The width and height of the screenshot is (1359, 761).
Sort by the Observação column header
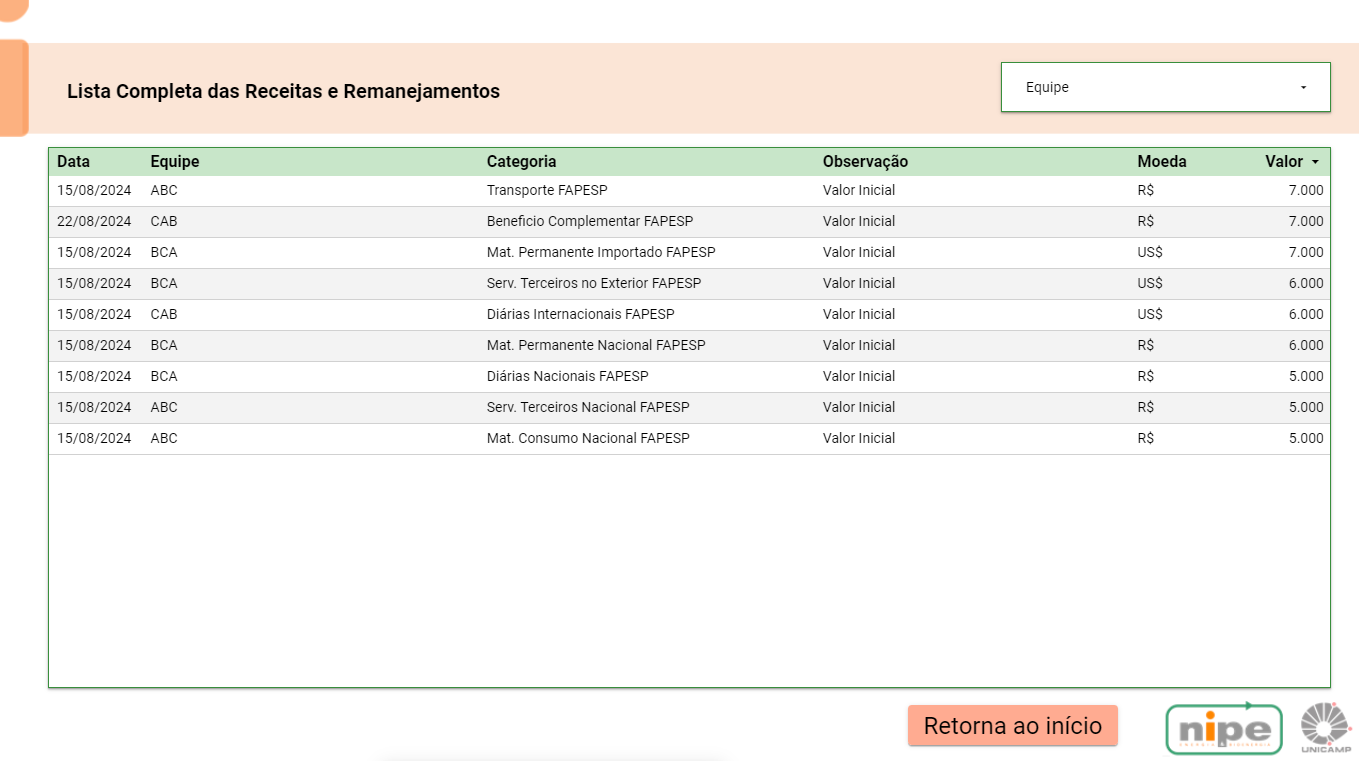click(865, 162)
